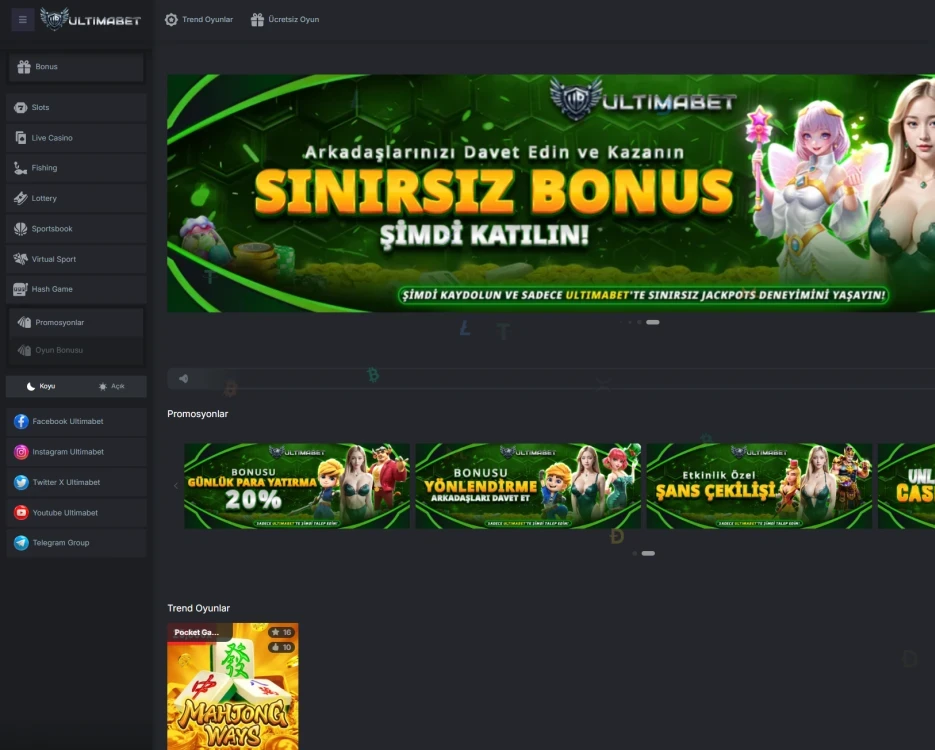Open the Şans Çekilişi promotion banner
935x750 pixels.
tap(759, 486)
